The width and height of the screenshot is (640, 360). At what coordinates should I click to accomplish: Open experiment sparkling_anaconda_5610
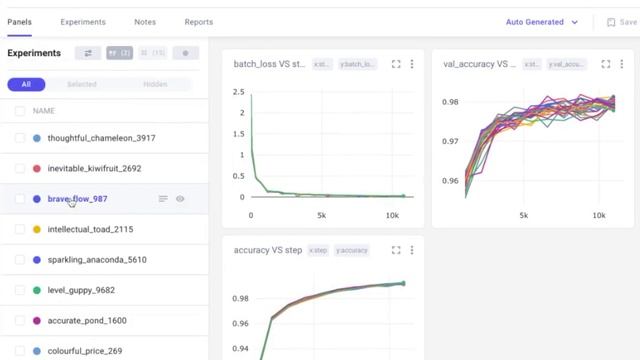coord(97,260)
